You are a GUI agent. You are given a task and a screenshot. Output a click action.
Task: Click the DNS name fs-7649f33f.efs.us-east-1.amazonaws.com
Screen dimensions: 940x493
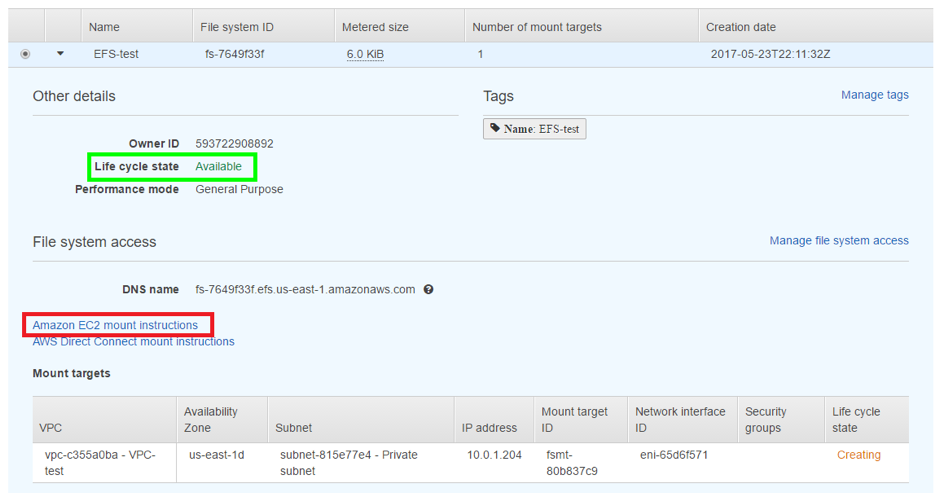point(305,290)
